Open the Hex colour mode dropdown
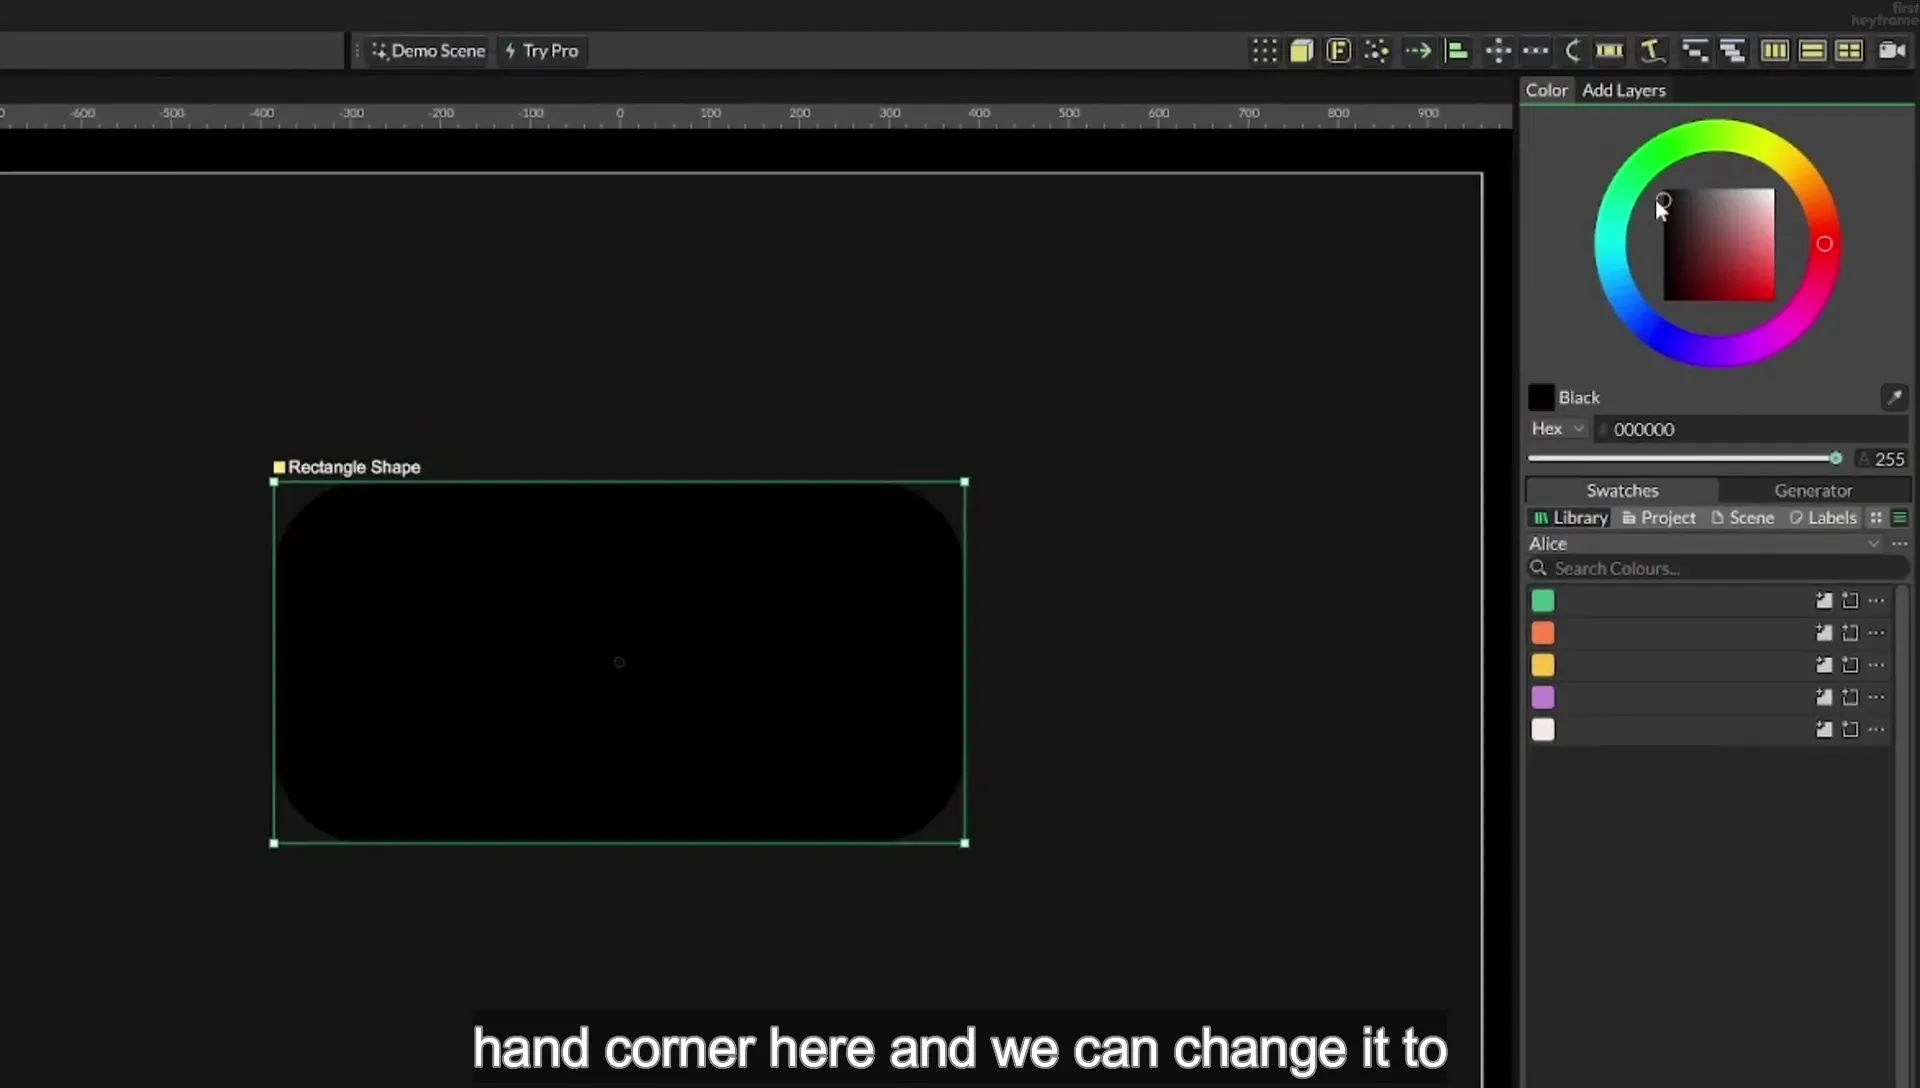Screen dimensions: 1920x1088 tap(1558, 428)
